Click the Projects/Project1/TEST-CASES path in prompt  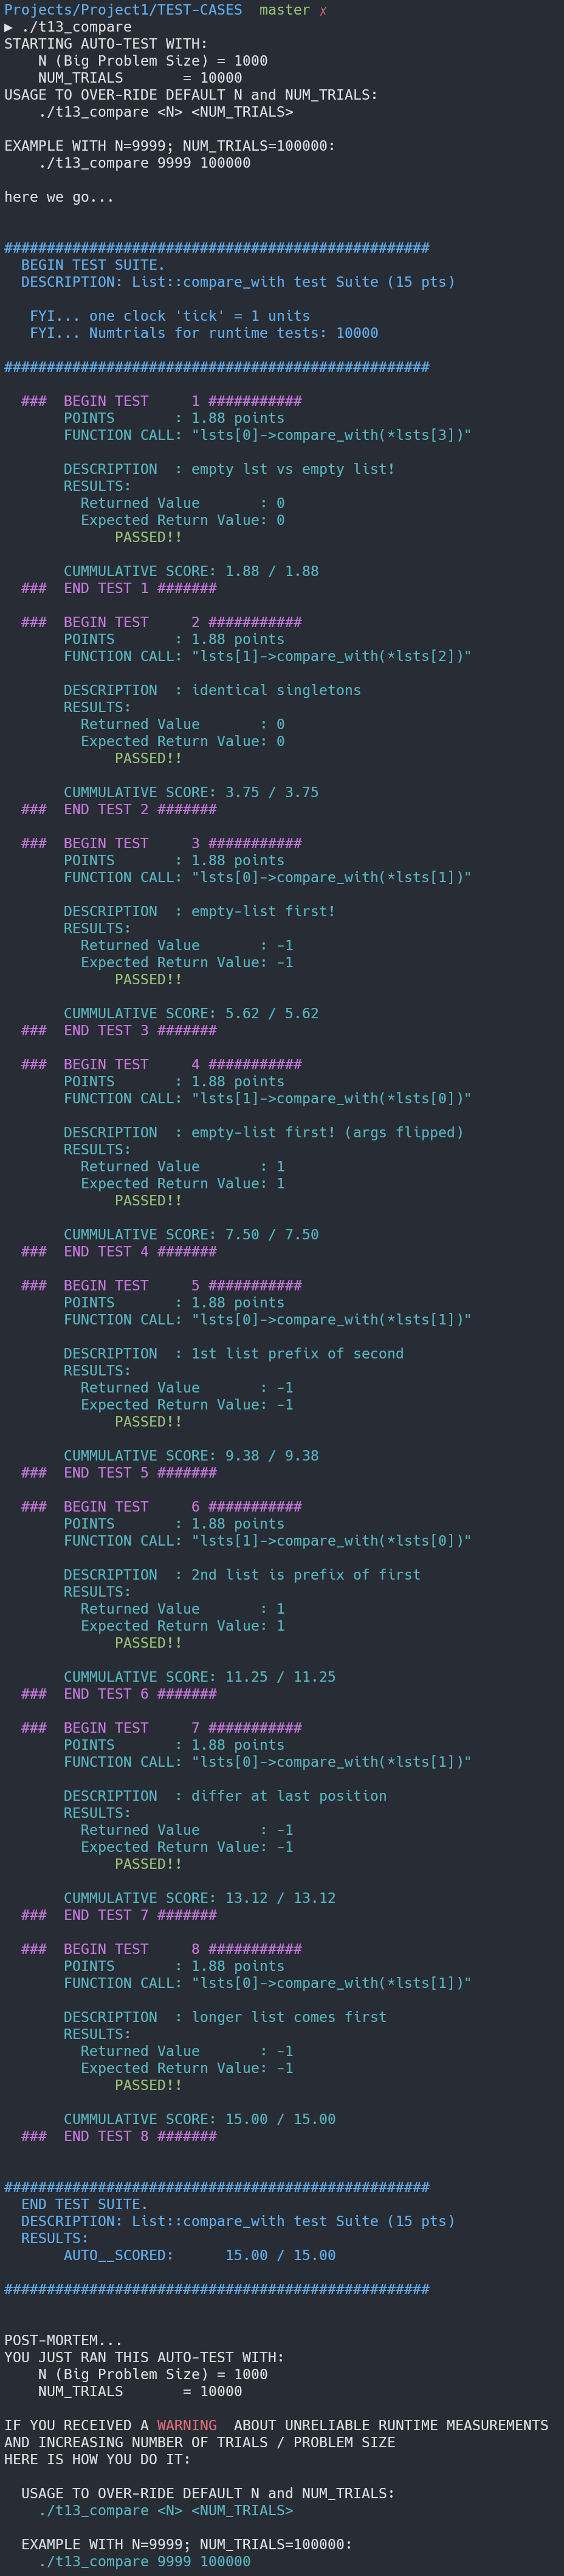pyautogui.click(x=123, y=10)
